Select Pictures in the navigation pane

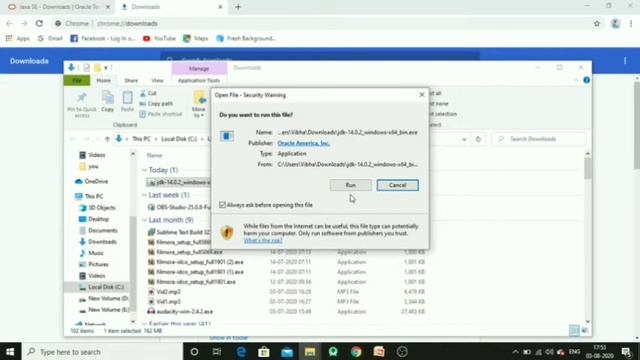(93, 264)
